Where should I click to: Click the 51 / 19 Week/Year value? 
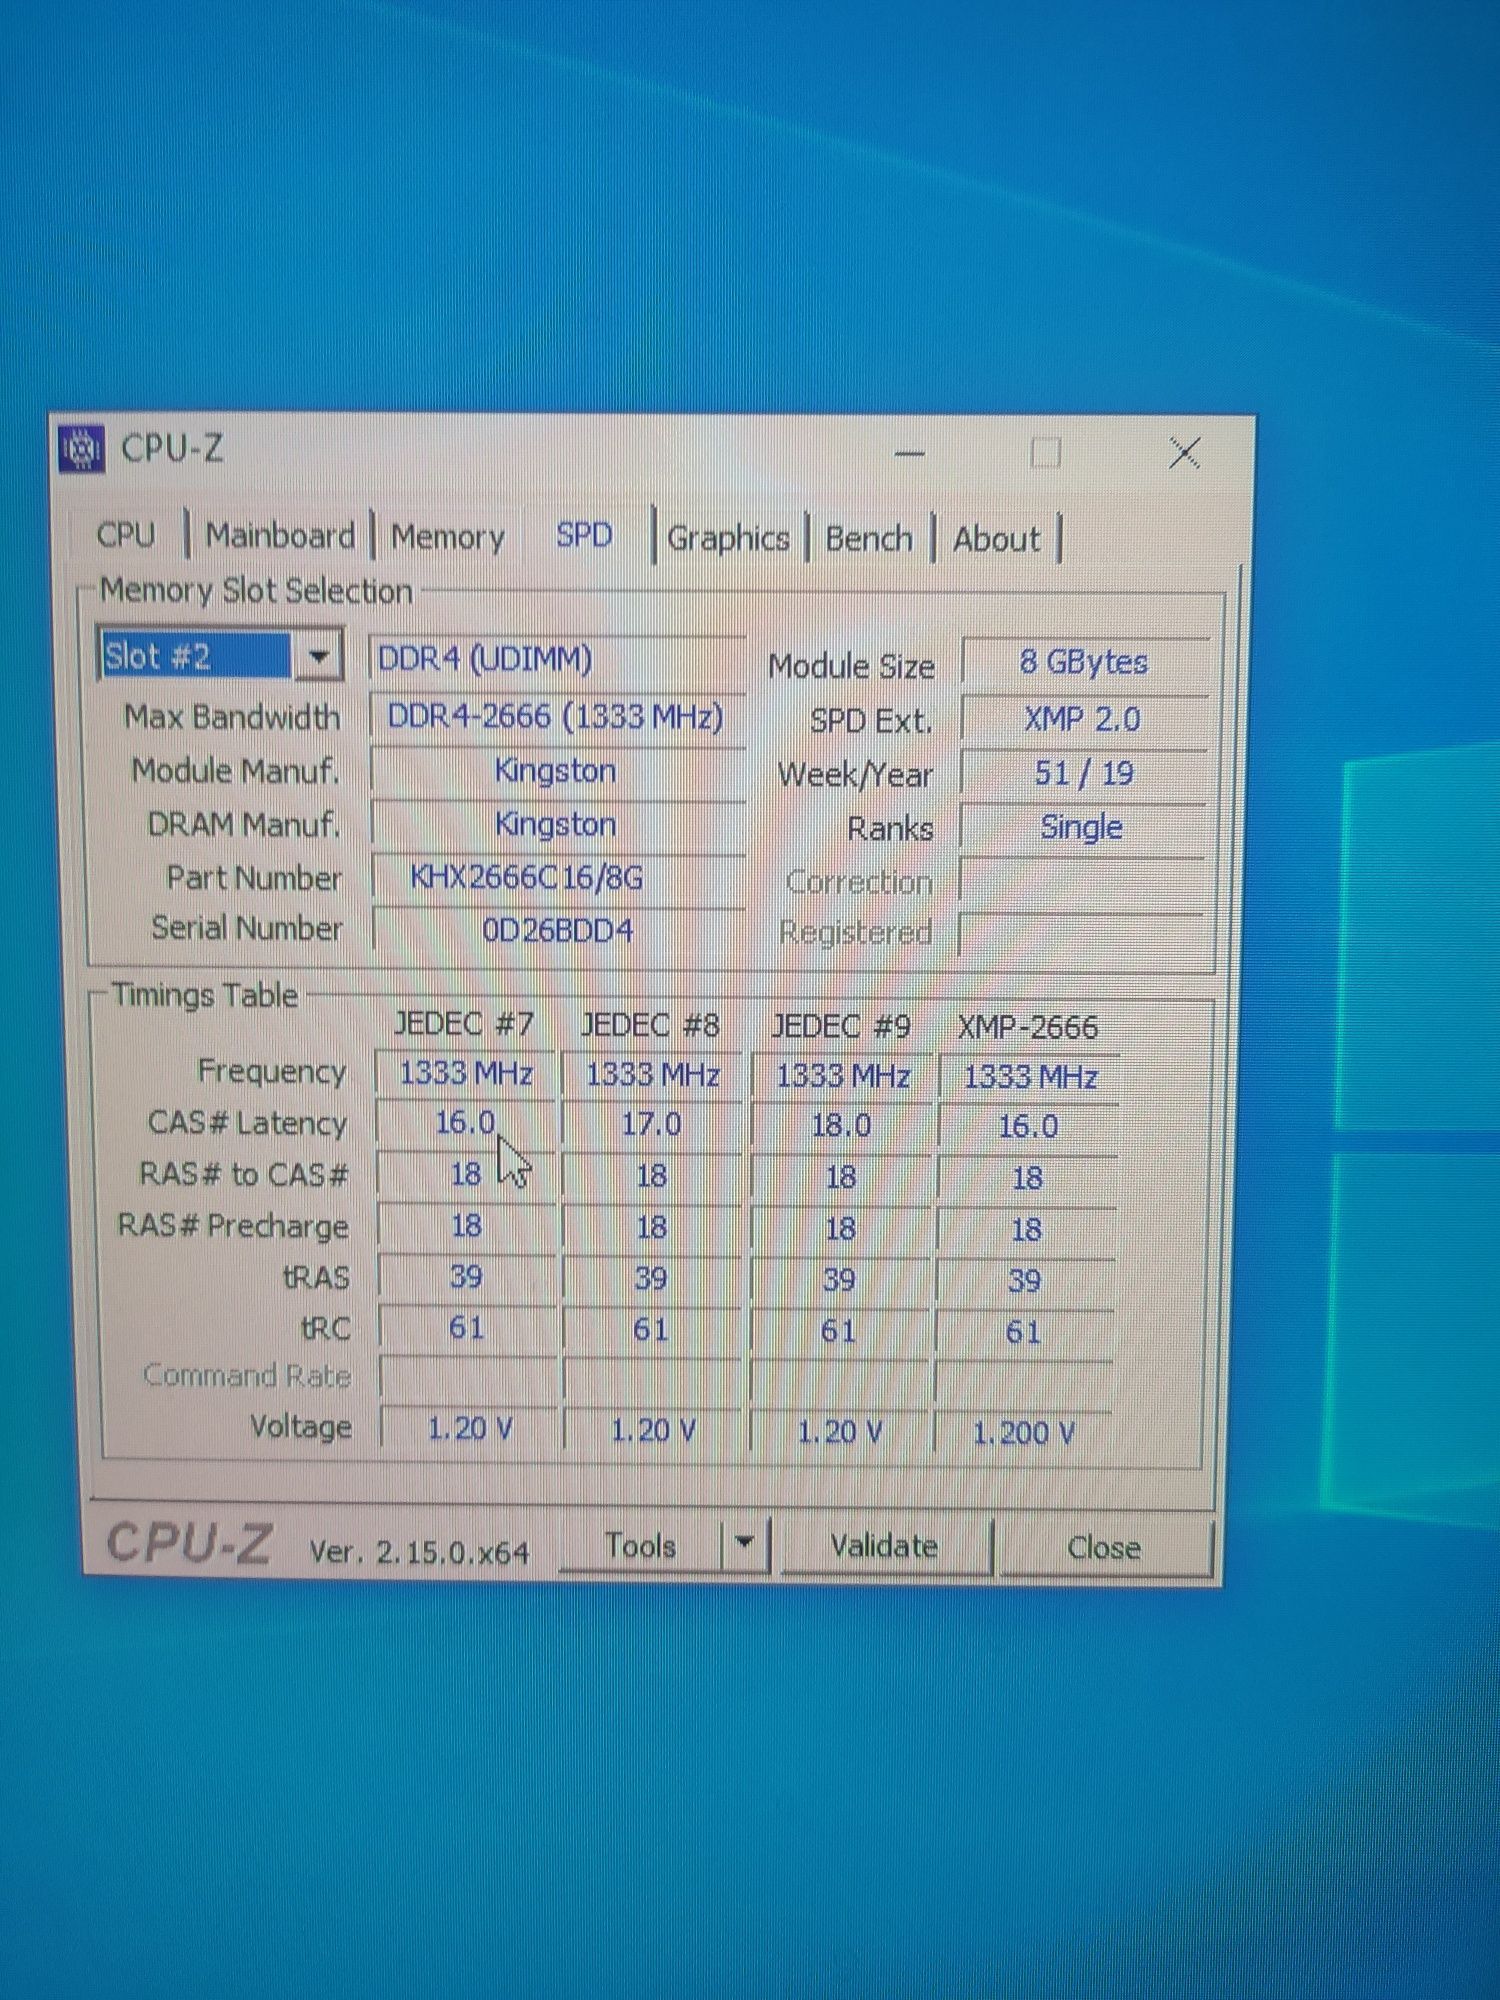click(x=1083, y=773)
